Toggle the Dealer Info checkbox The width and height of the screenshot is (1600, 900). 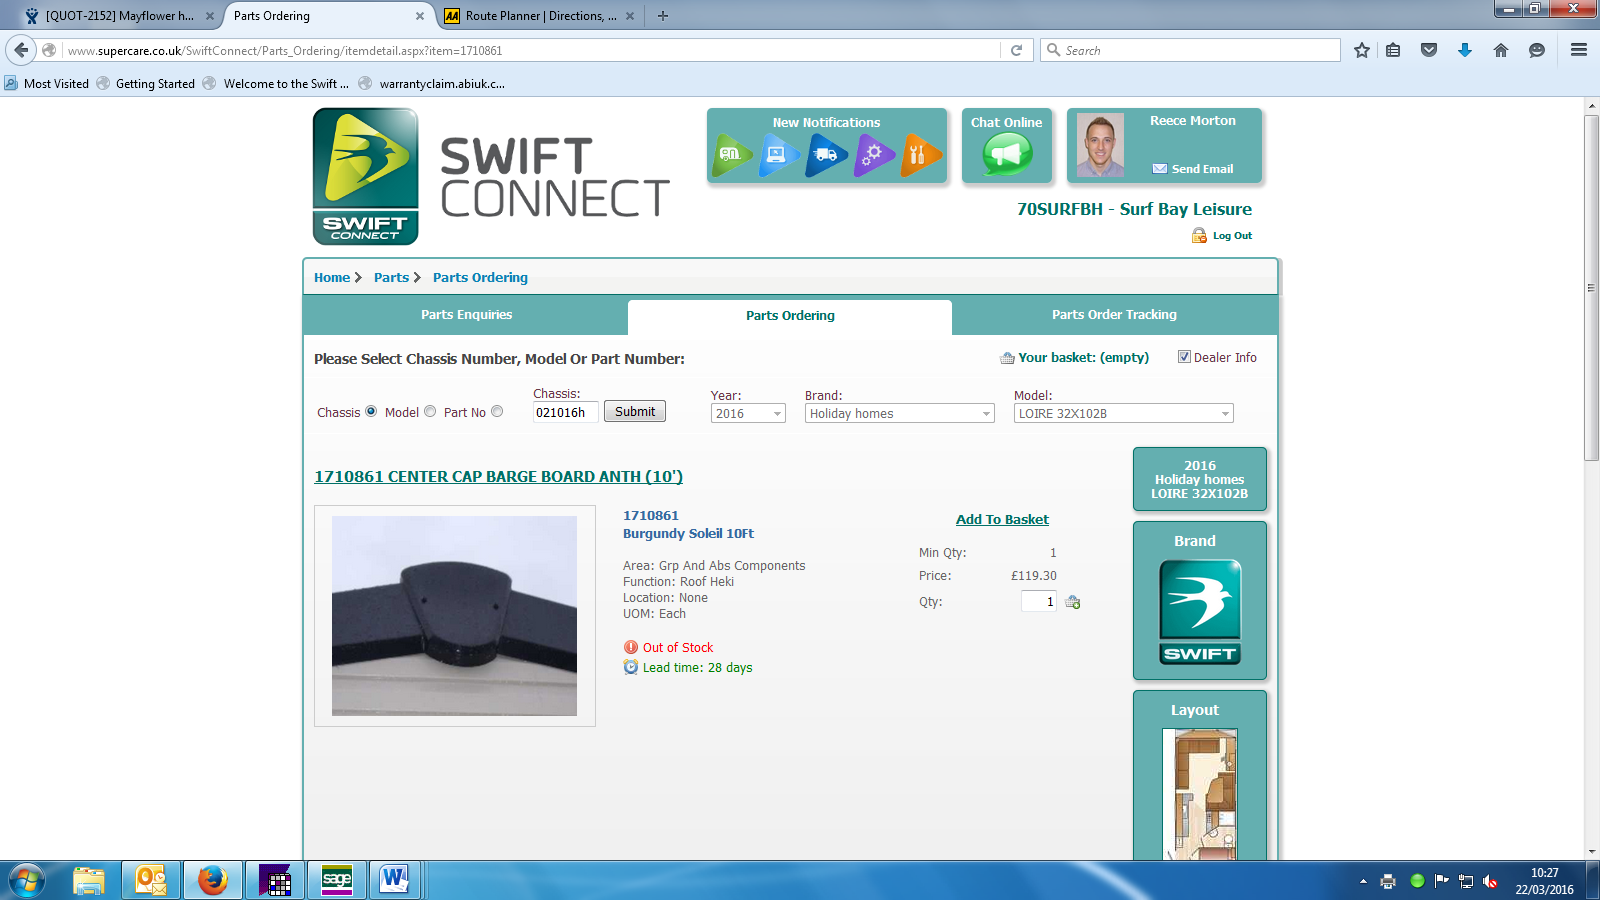[x=1184, y=357]
